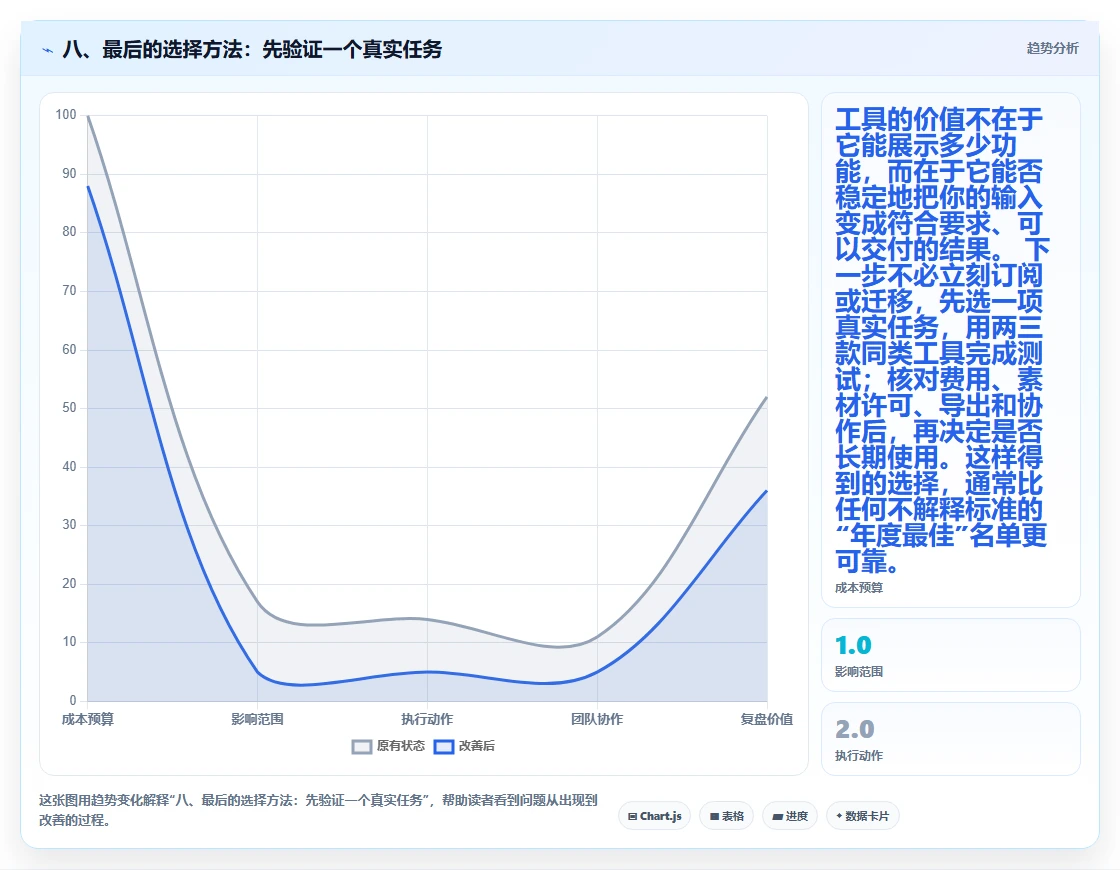Click the gray 原有状态 legend color box
Screen dimensions: 1120x870
(362, 746)
